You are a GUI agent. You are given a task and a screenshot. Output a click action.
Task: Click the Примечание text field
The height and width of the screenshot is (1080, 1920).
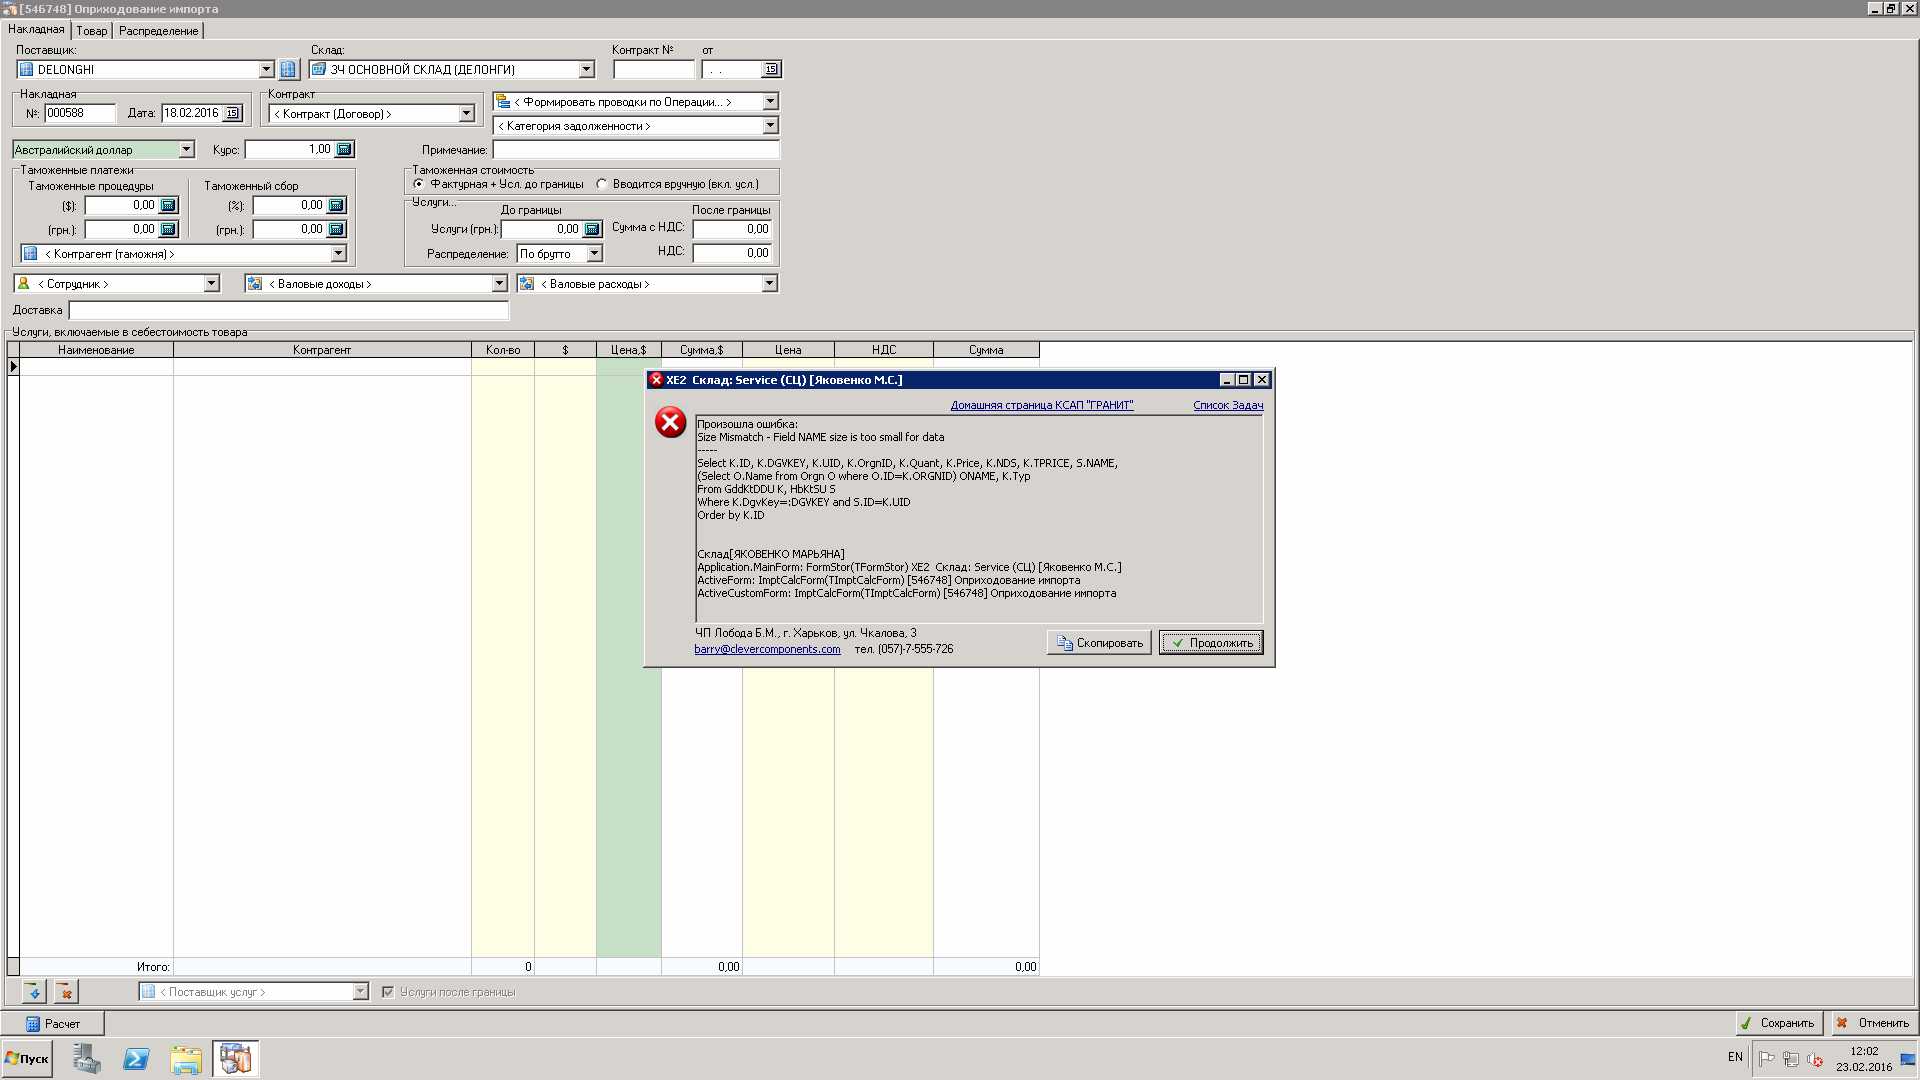[635, 150]
